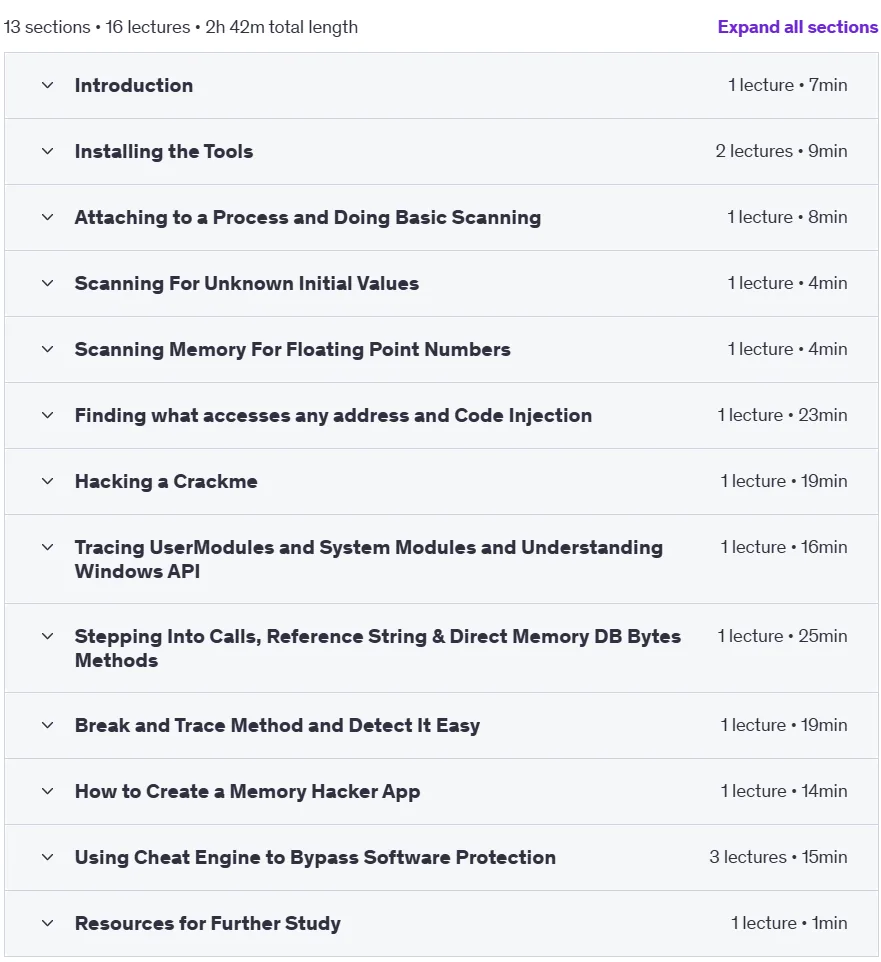Image resolution: width=881 pixels, height=962 pixels.
Task: Toggle chevron for Scanning Memory For Floating Point
Action: tap(47, 349)
